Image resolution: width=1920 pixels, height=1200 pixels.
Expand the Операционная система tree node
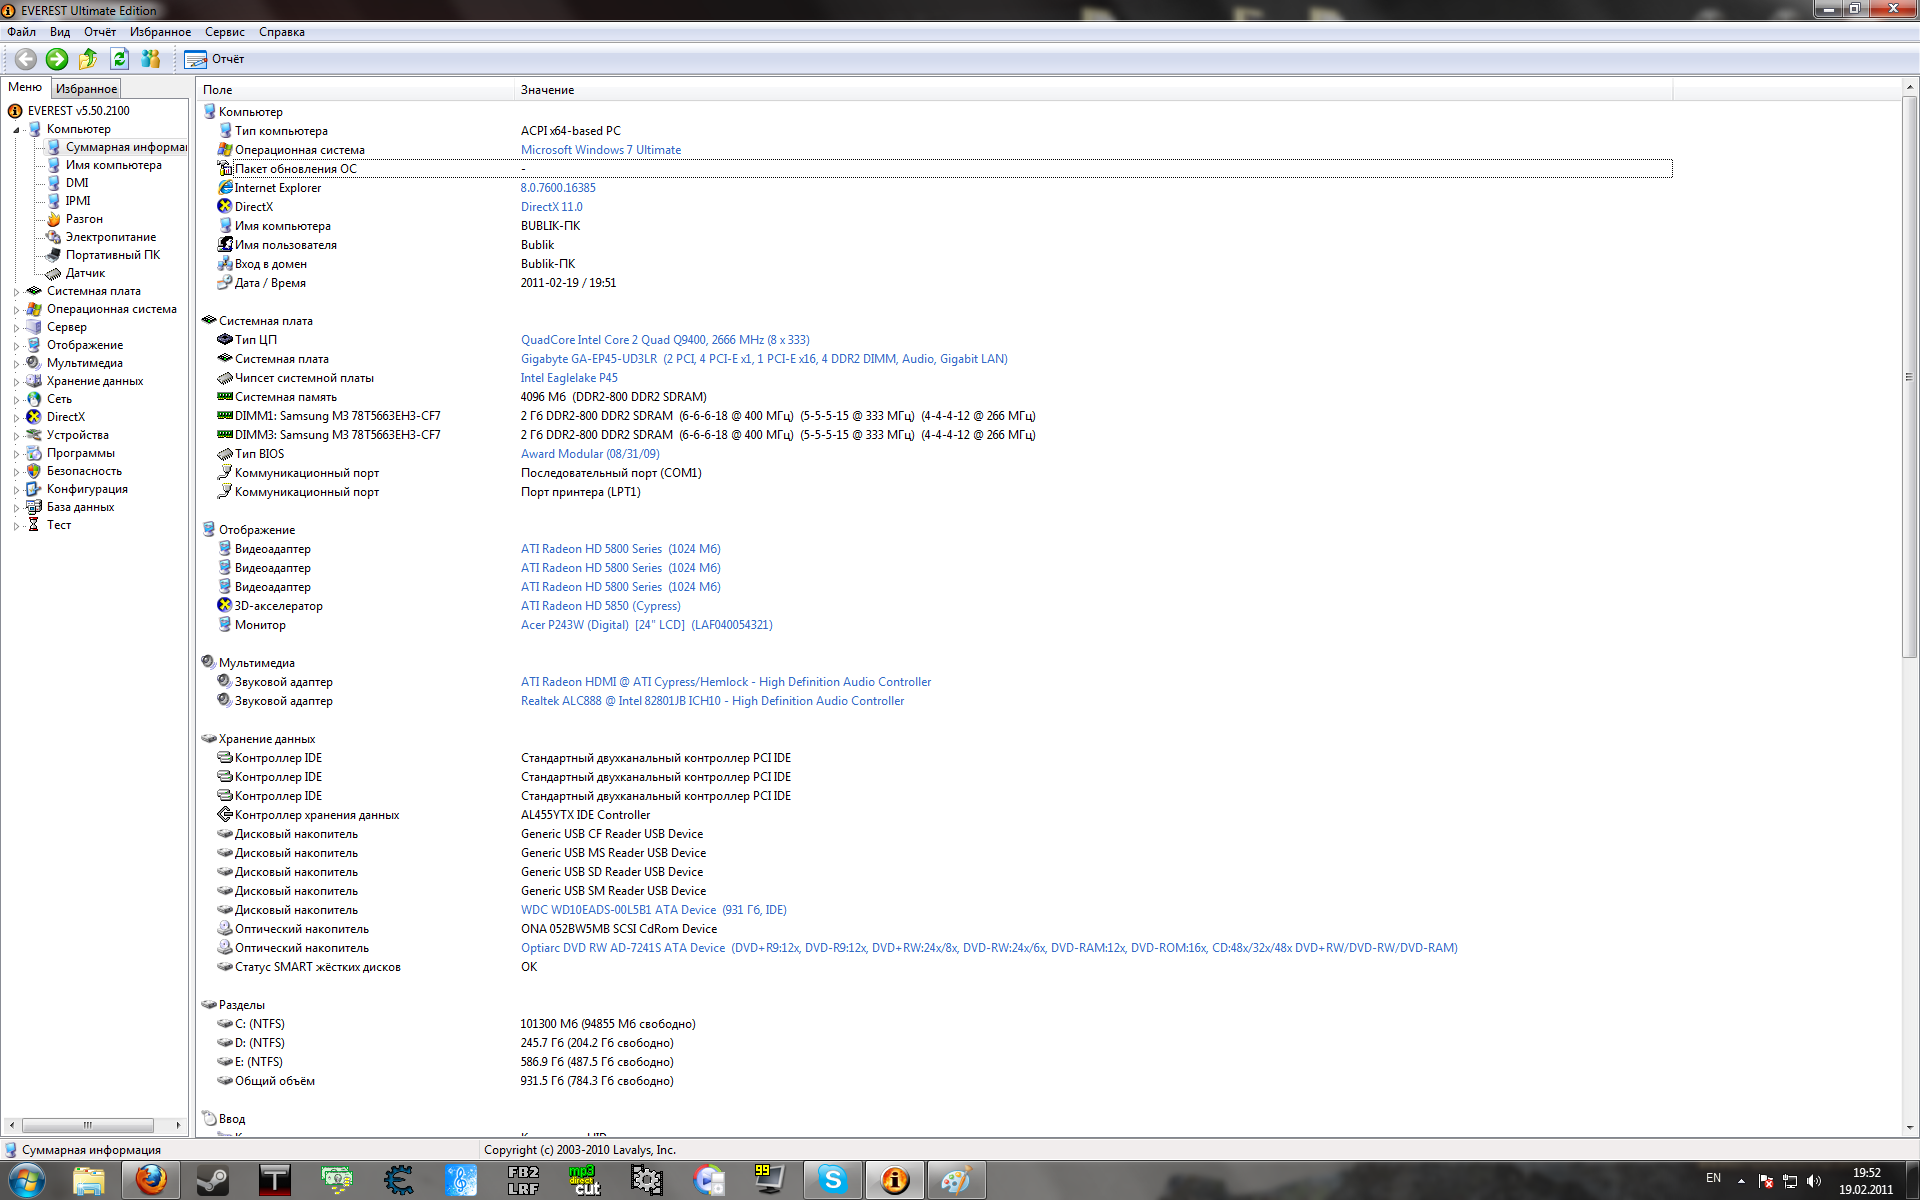(x=17, y=310)
